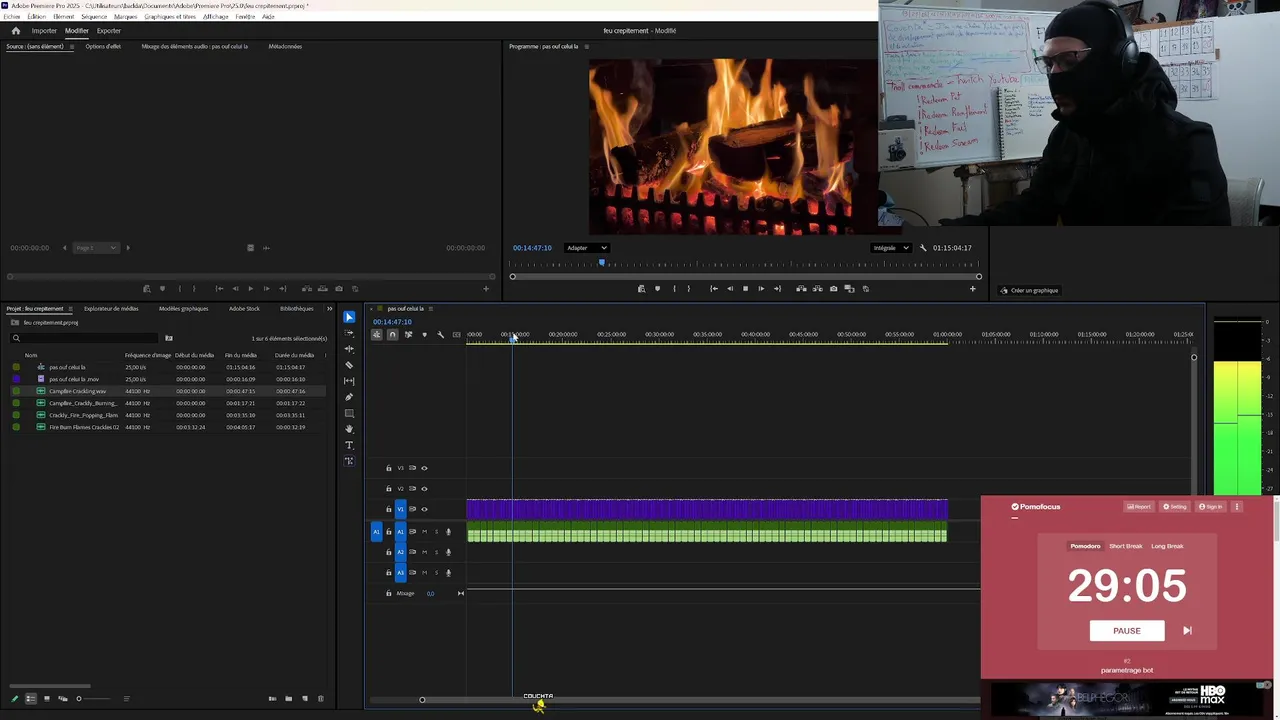Open Marques menu in menu bar
This screenshot has width=1280, height=720.
pyautogui.click(x=126, y=17)
